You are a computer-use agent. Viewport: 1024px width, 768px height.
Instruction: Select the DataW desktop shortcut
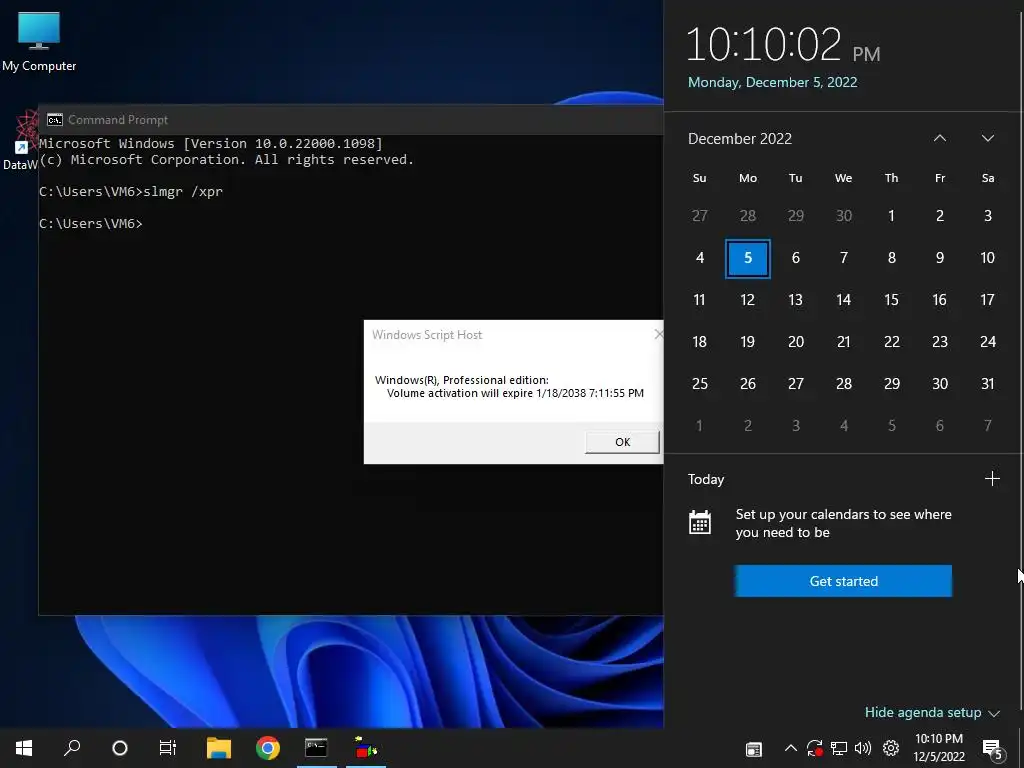[x=20, y=141]
